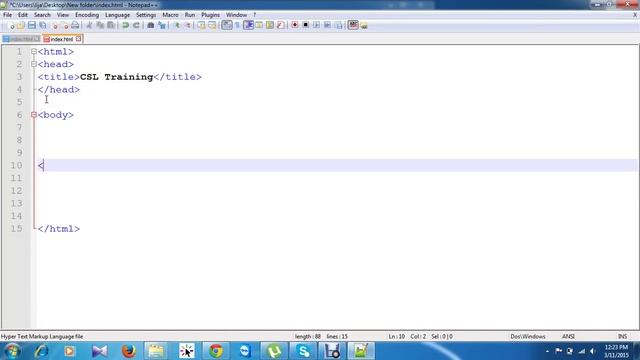Click the Paste toolbar icon
The image size is (640, 360).
tap(111, 25)
